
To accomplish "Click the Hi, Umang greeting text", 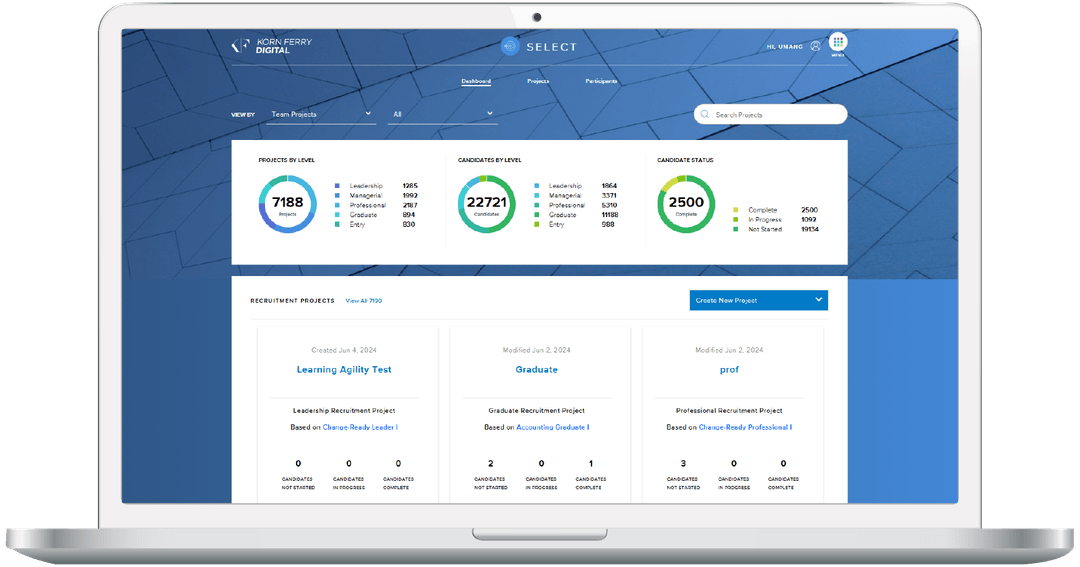I will coord(785,47).
